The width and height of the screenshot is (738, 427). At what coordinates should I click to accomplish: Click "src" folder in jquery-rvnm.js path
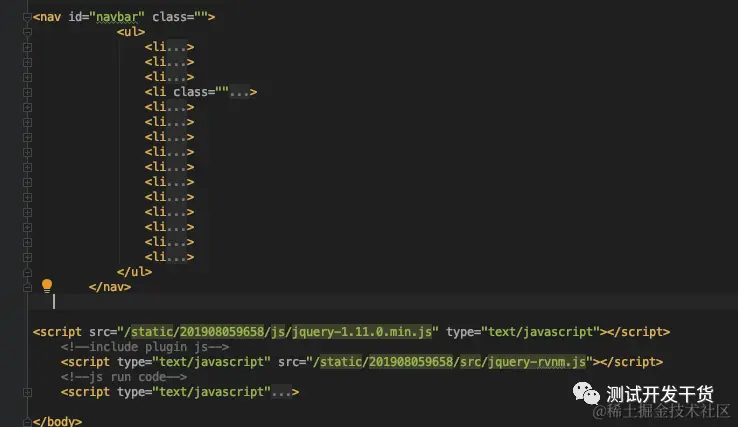point(470,362)
